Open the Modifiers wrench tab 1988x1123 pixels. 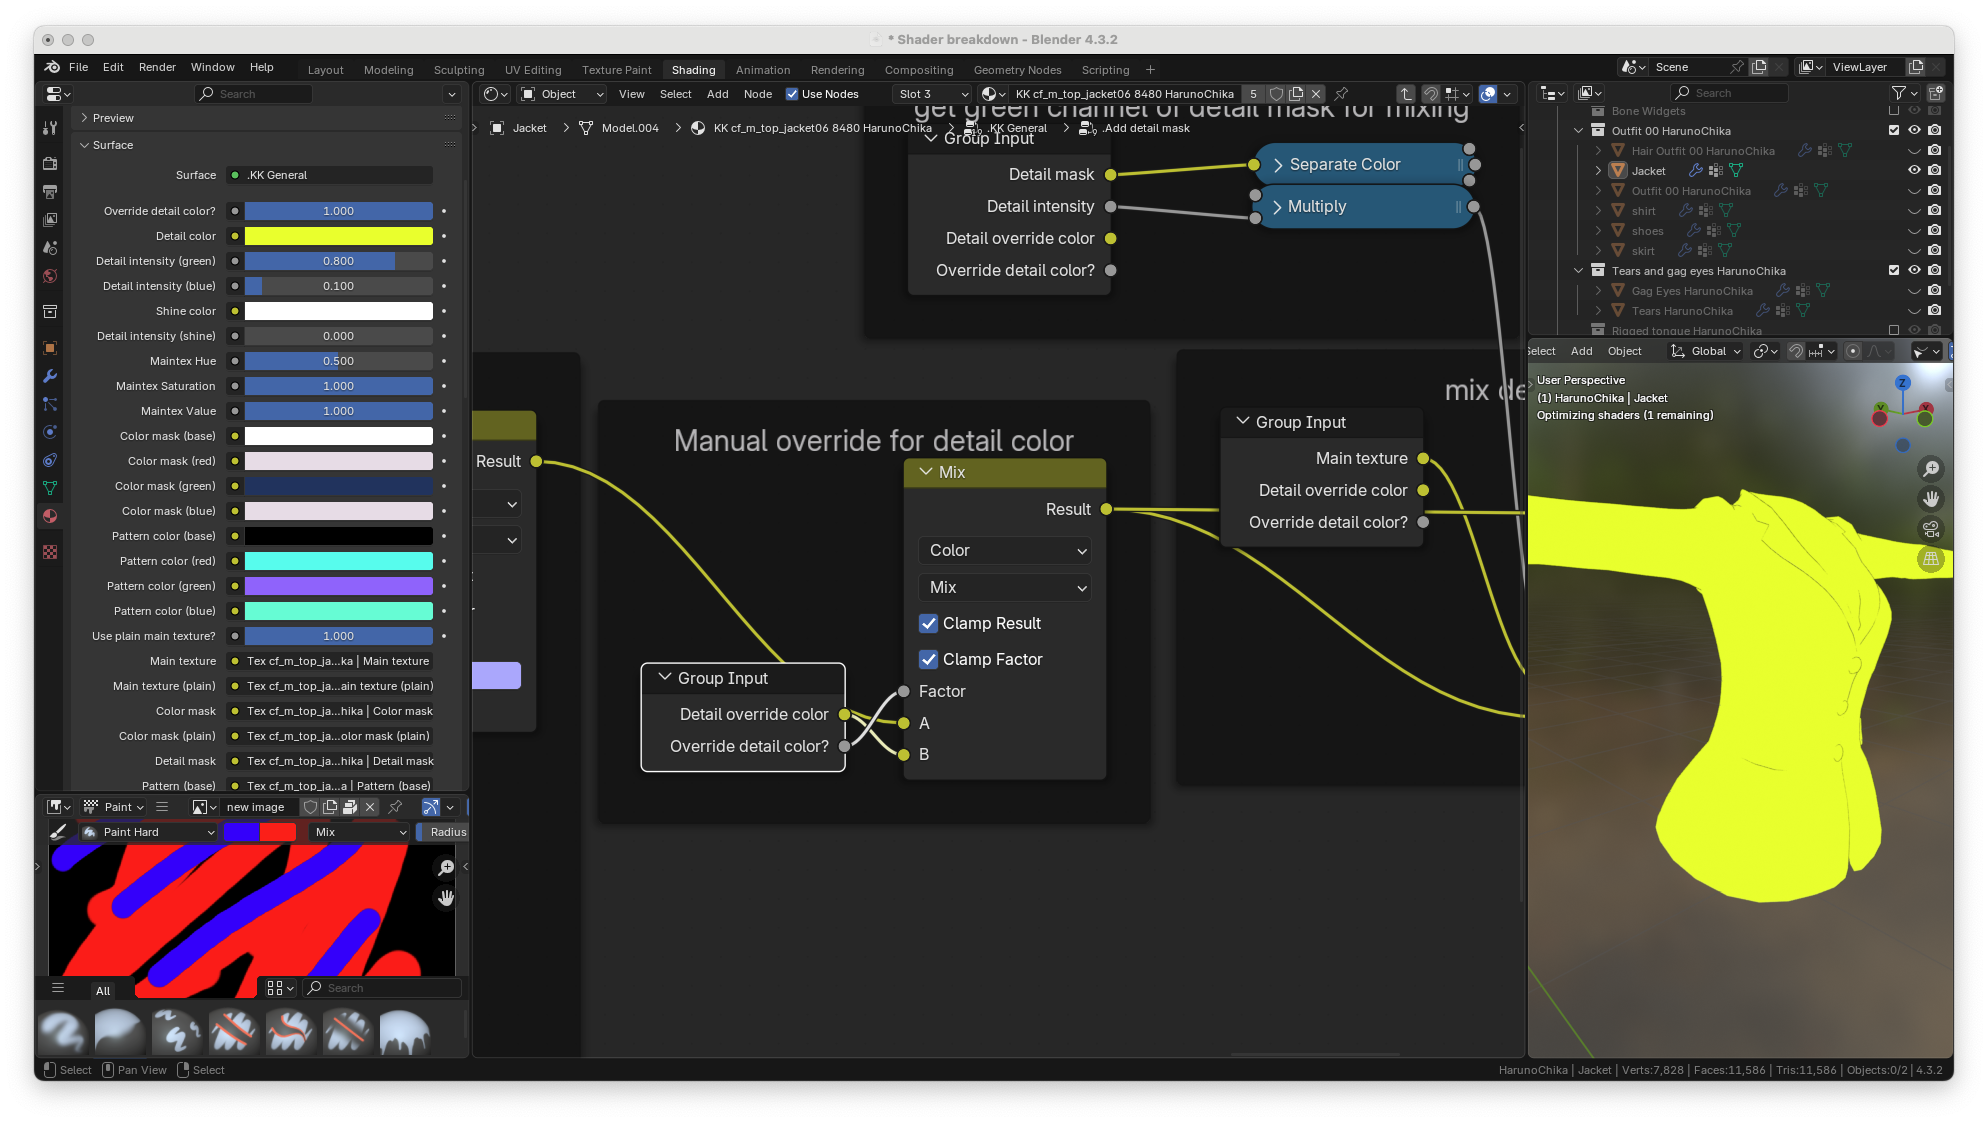50,376
